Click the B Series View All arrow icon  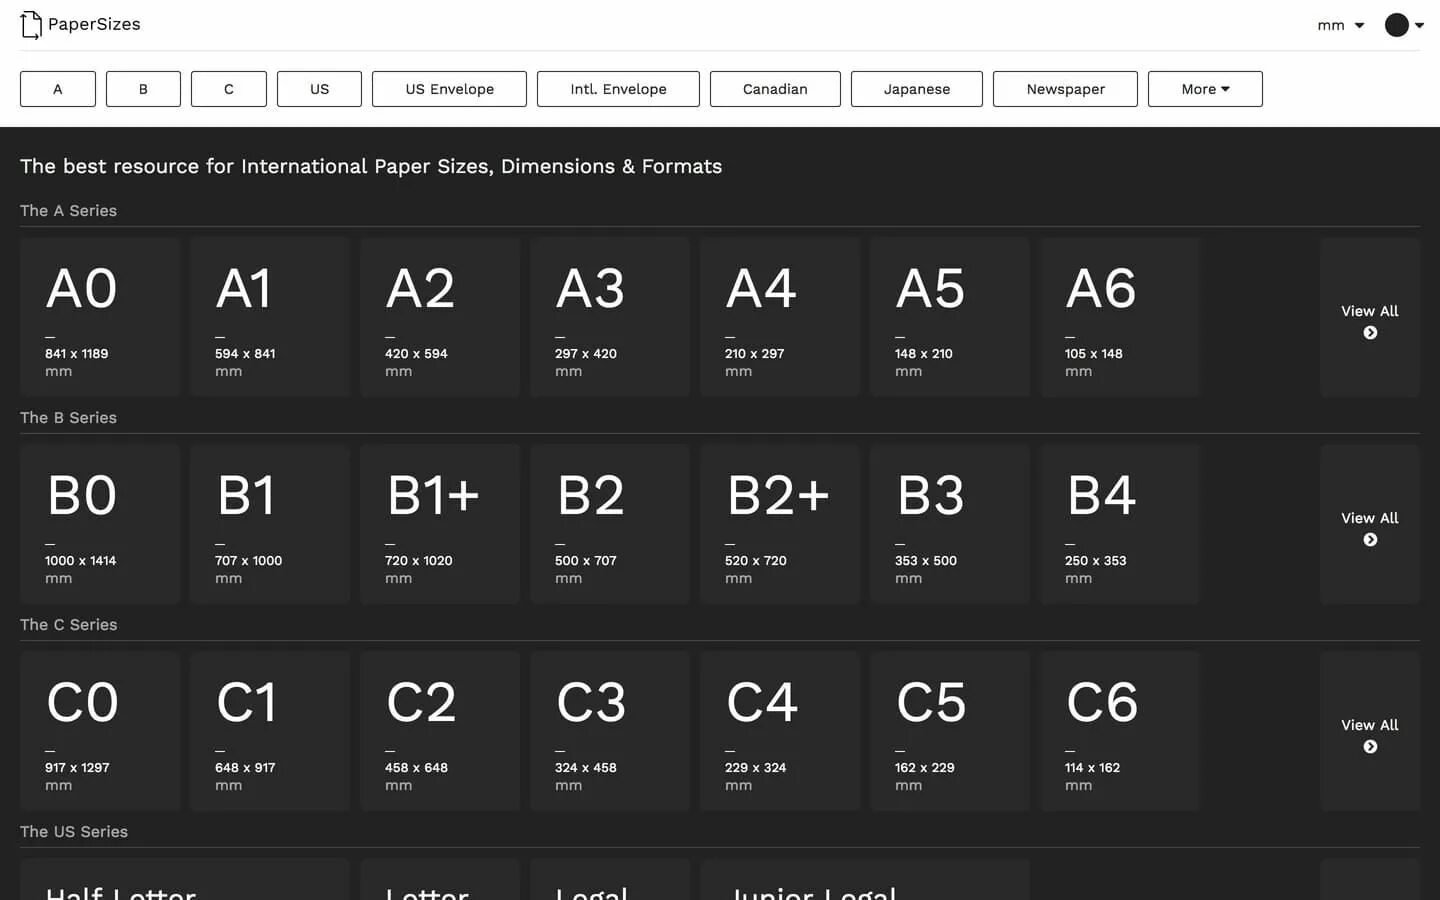pos(1370,540)
